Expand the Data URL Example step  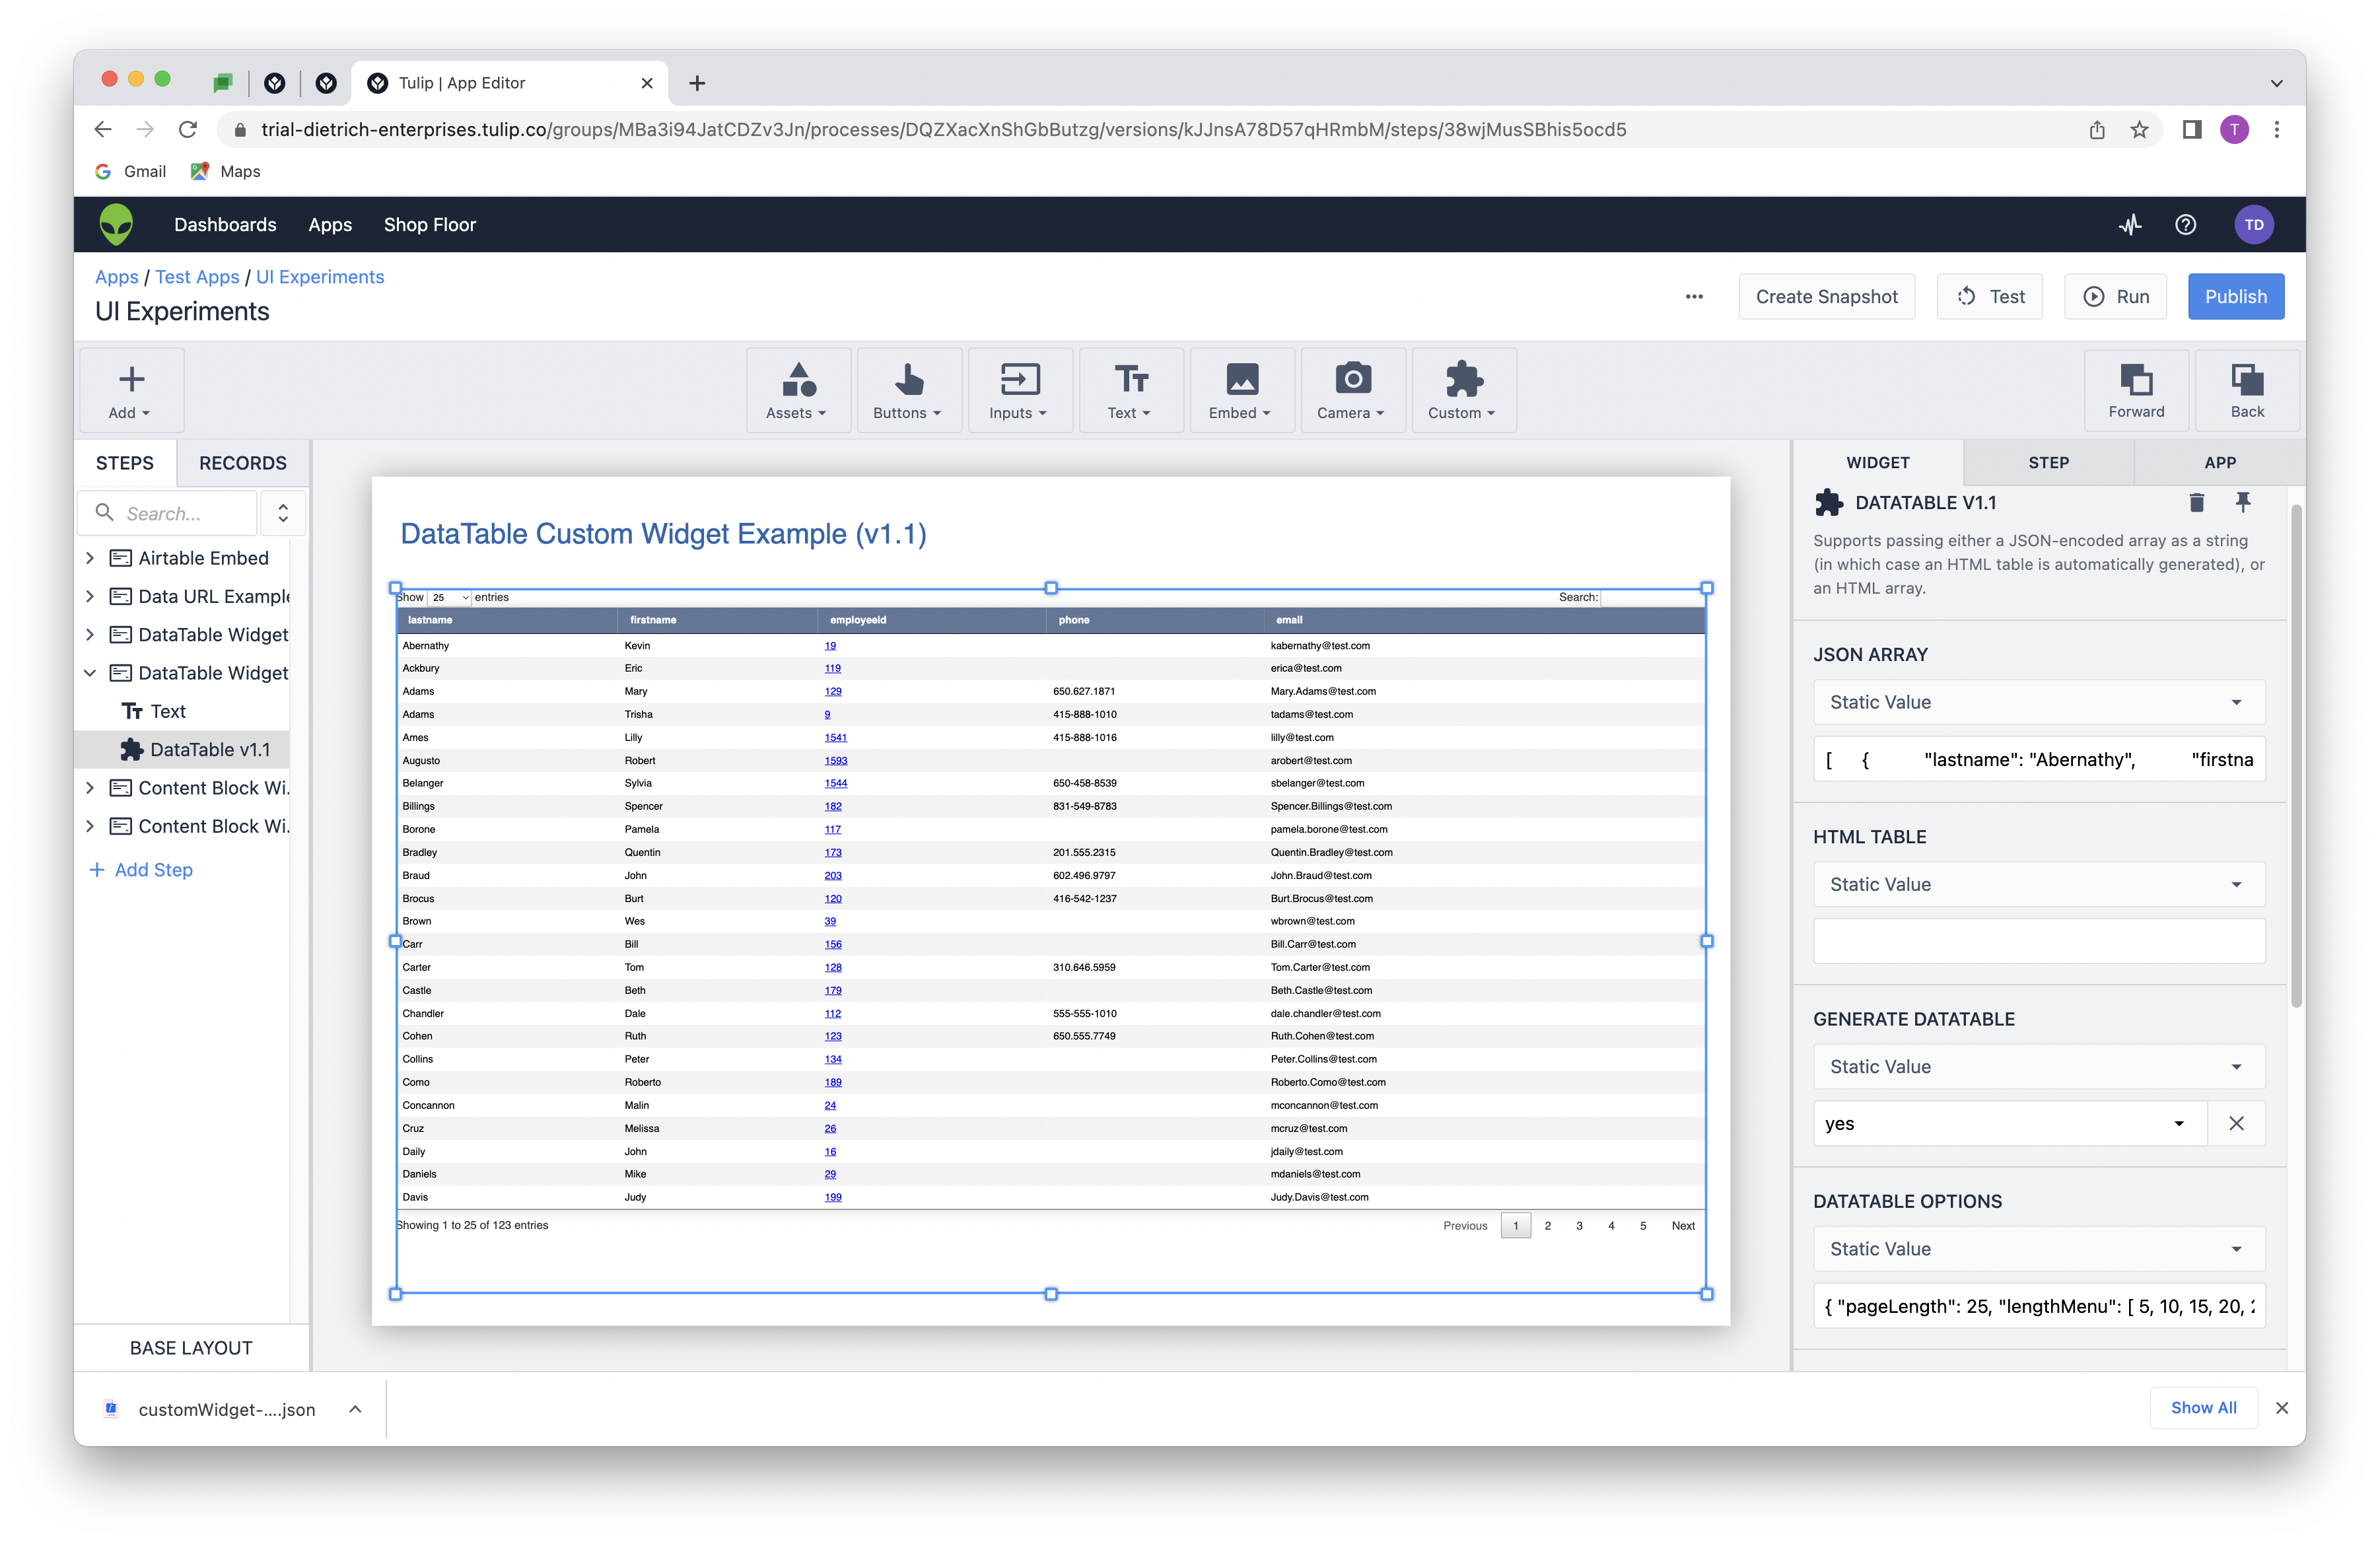[x=90, y=596]
